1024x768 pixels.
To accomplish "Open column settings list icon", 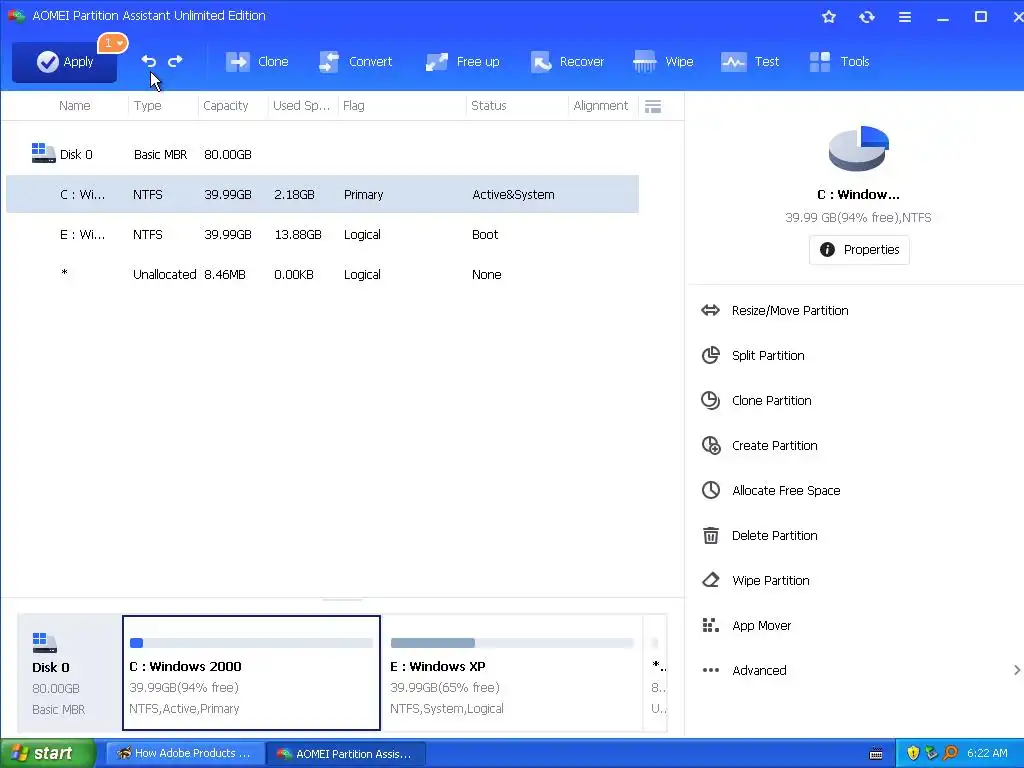I will click(653, 106).
